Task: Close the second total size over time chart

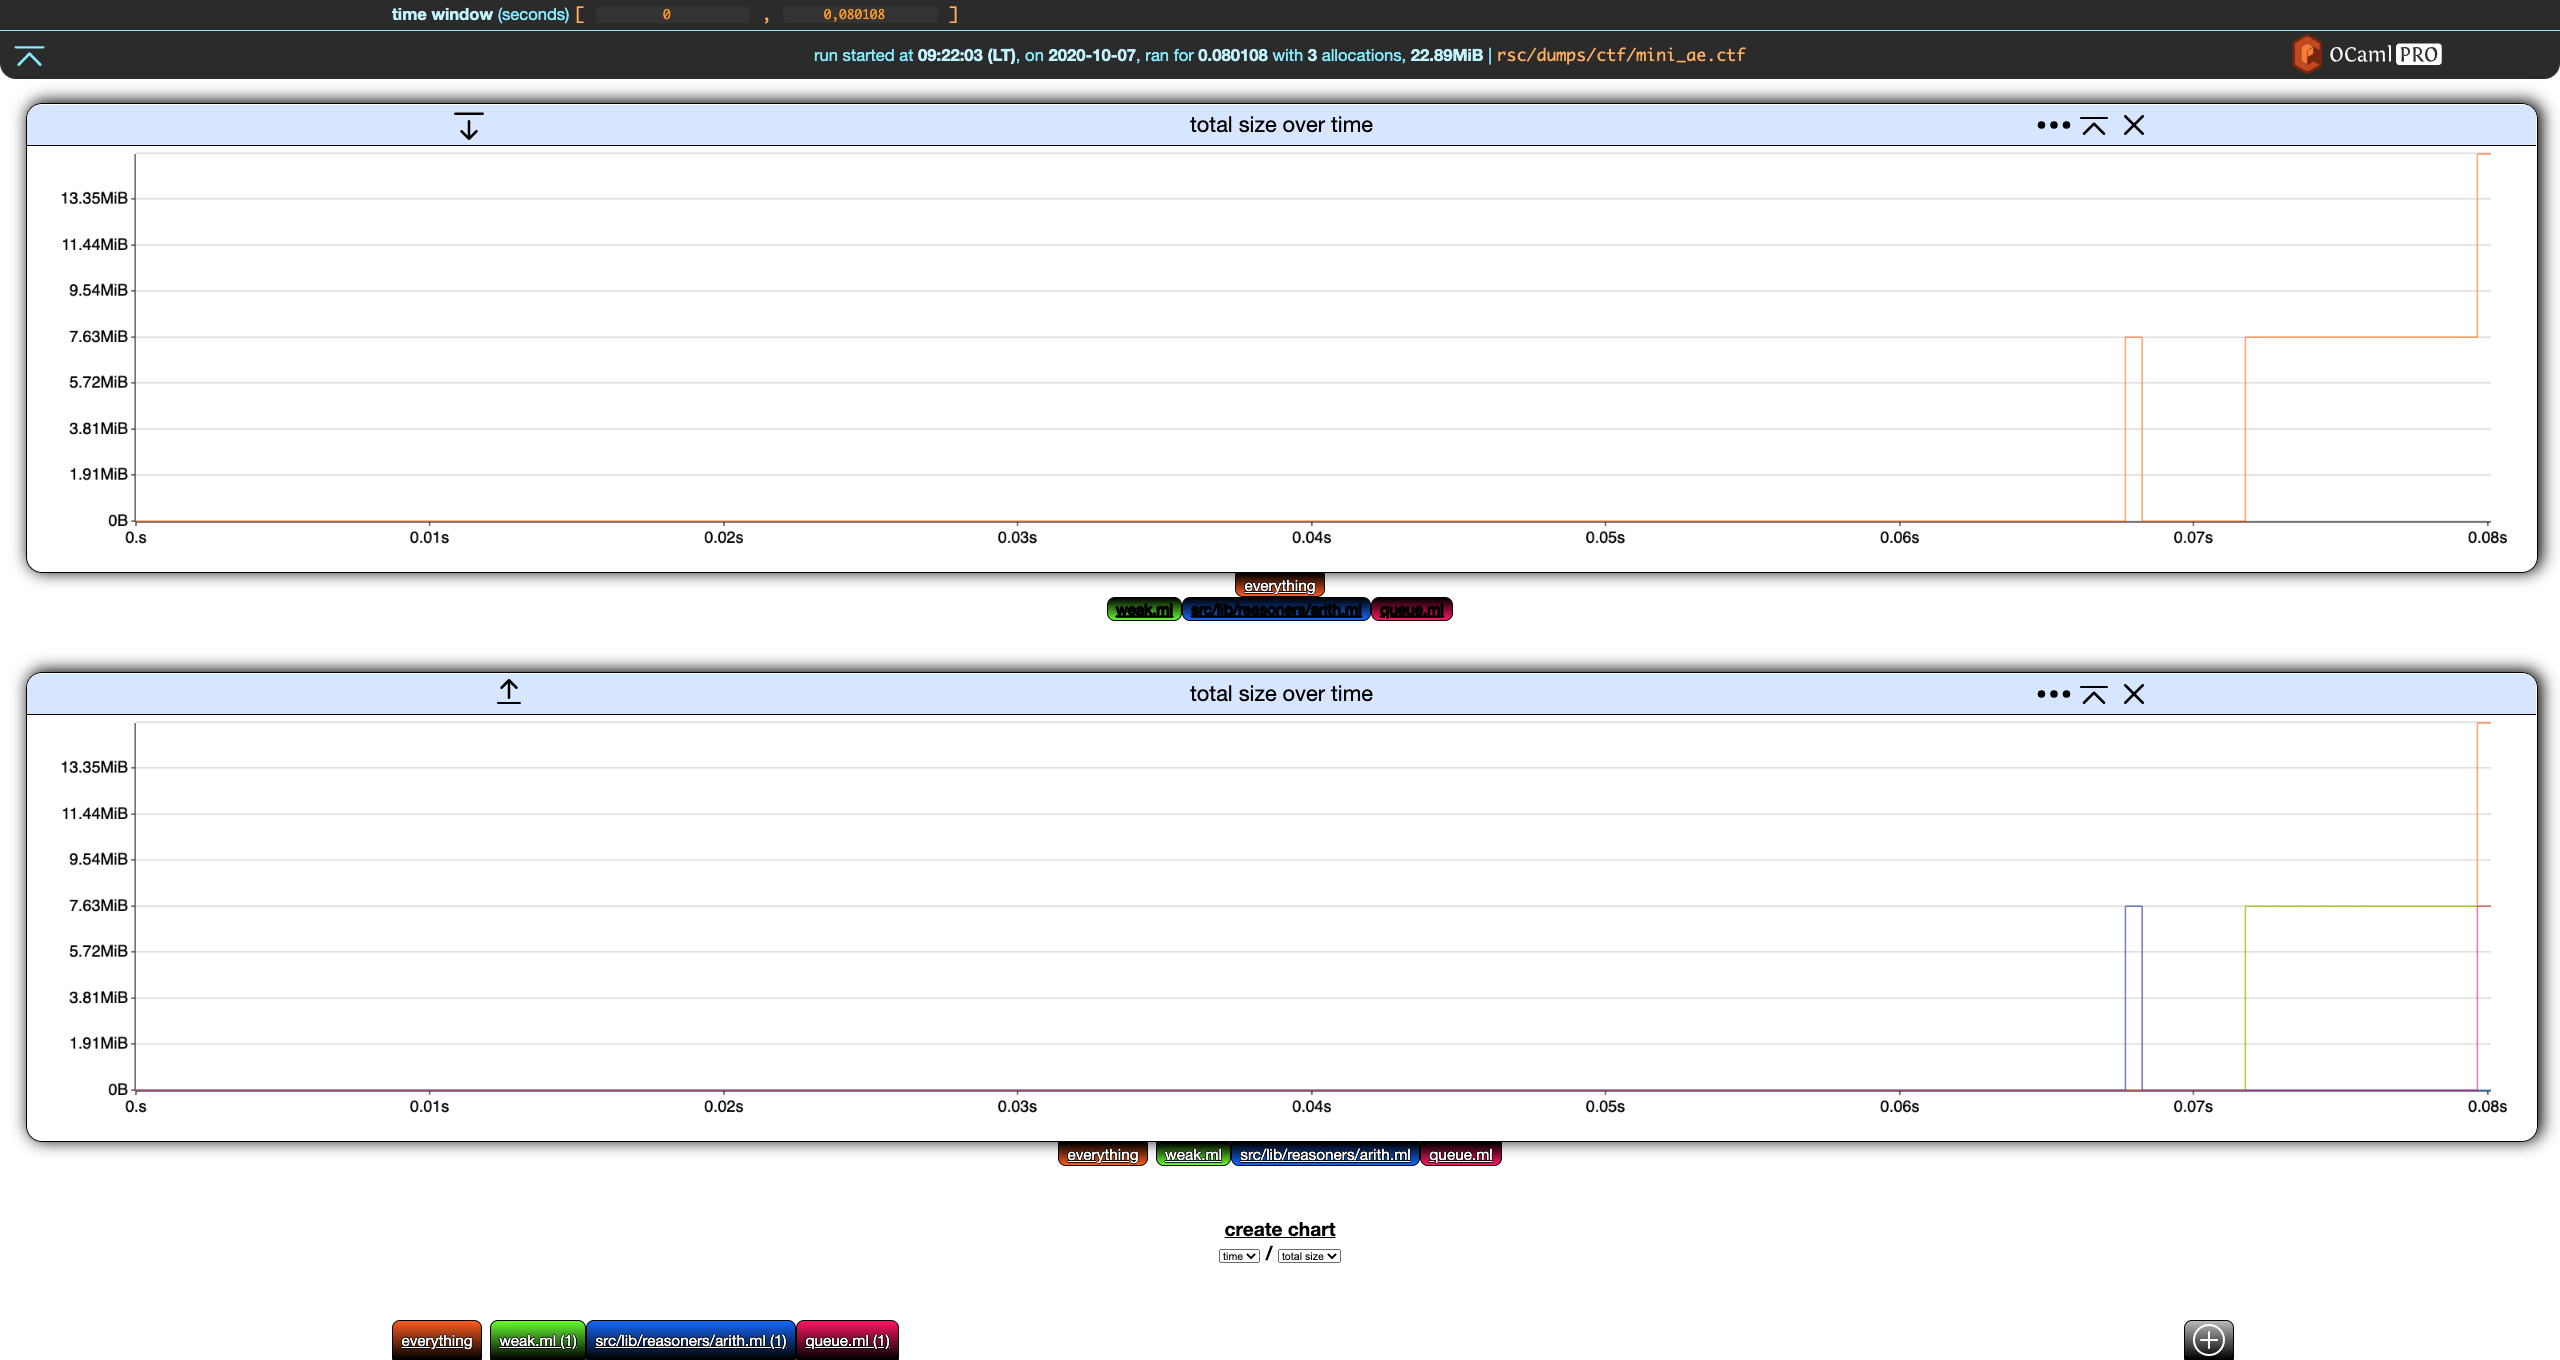Action: pos(2134,694)
